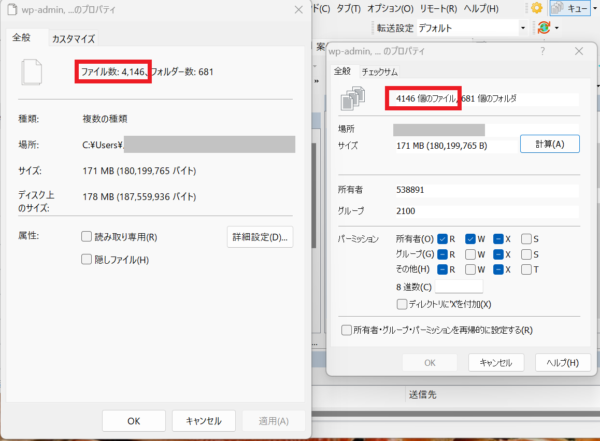The width and height of the screenshot is (600, 441).
Task: Check the その他 T sticky bit box
Action: click(x=526, y=270)
